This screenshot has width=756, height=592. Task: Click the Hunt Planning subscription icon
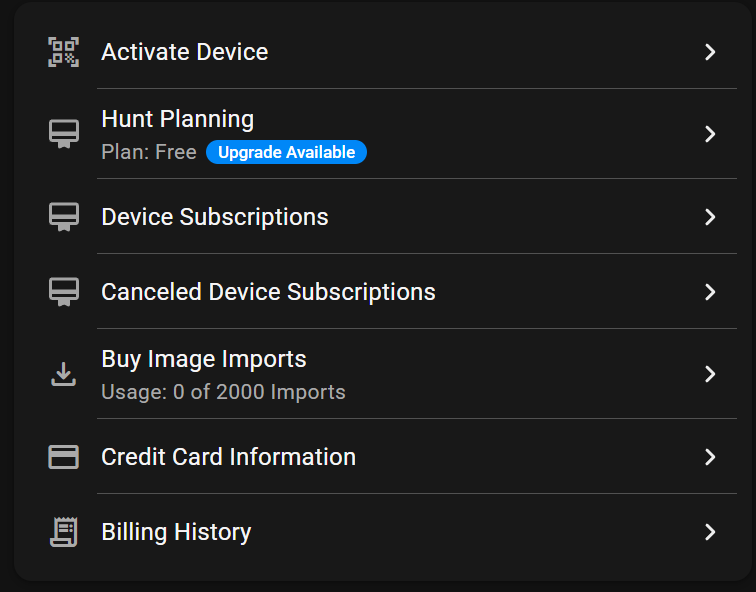pyautogui.click(x=64, y=134)
